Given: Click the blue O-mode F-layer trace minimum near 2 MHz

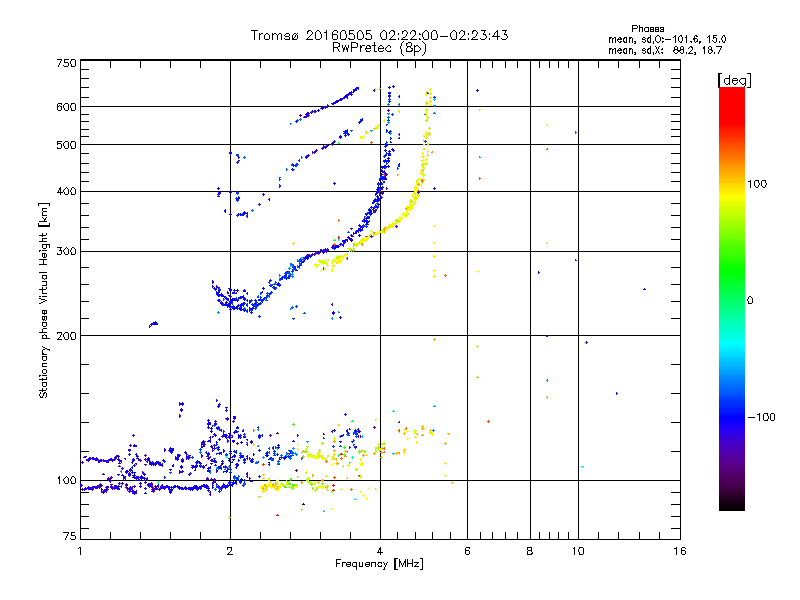Looking at the screenshot, I should click(x=235, y=301).
